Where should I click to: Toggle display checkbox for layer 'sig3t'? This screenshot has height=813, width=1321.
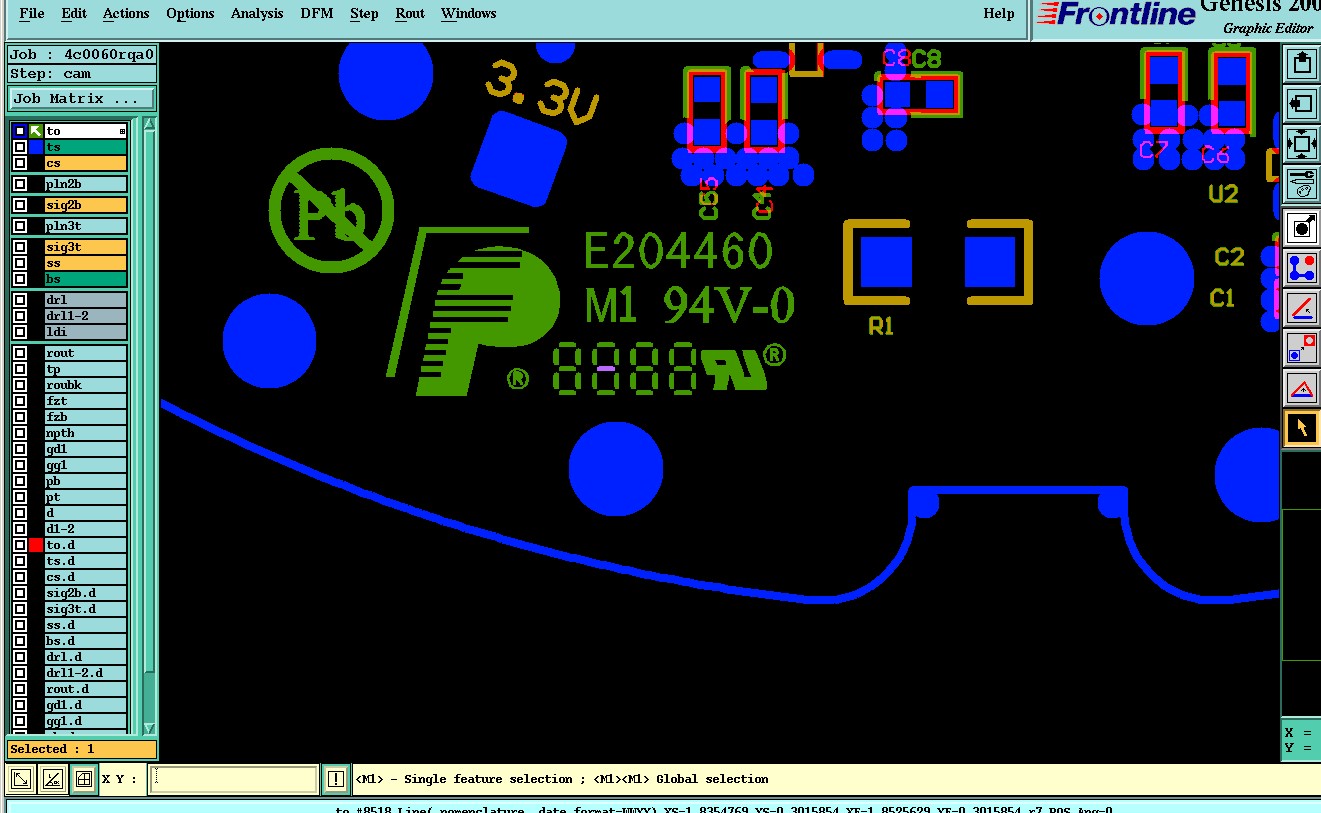(19, 247)
